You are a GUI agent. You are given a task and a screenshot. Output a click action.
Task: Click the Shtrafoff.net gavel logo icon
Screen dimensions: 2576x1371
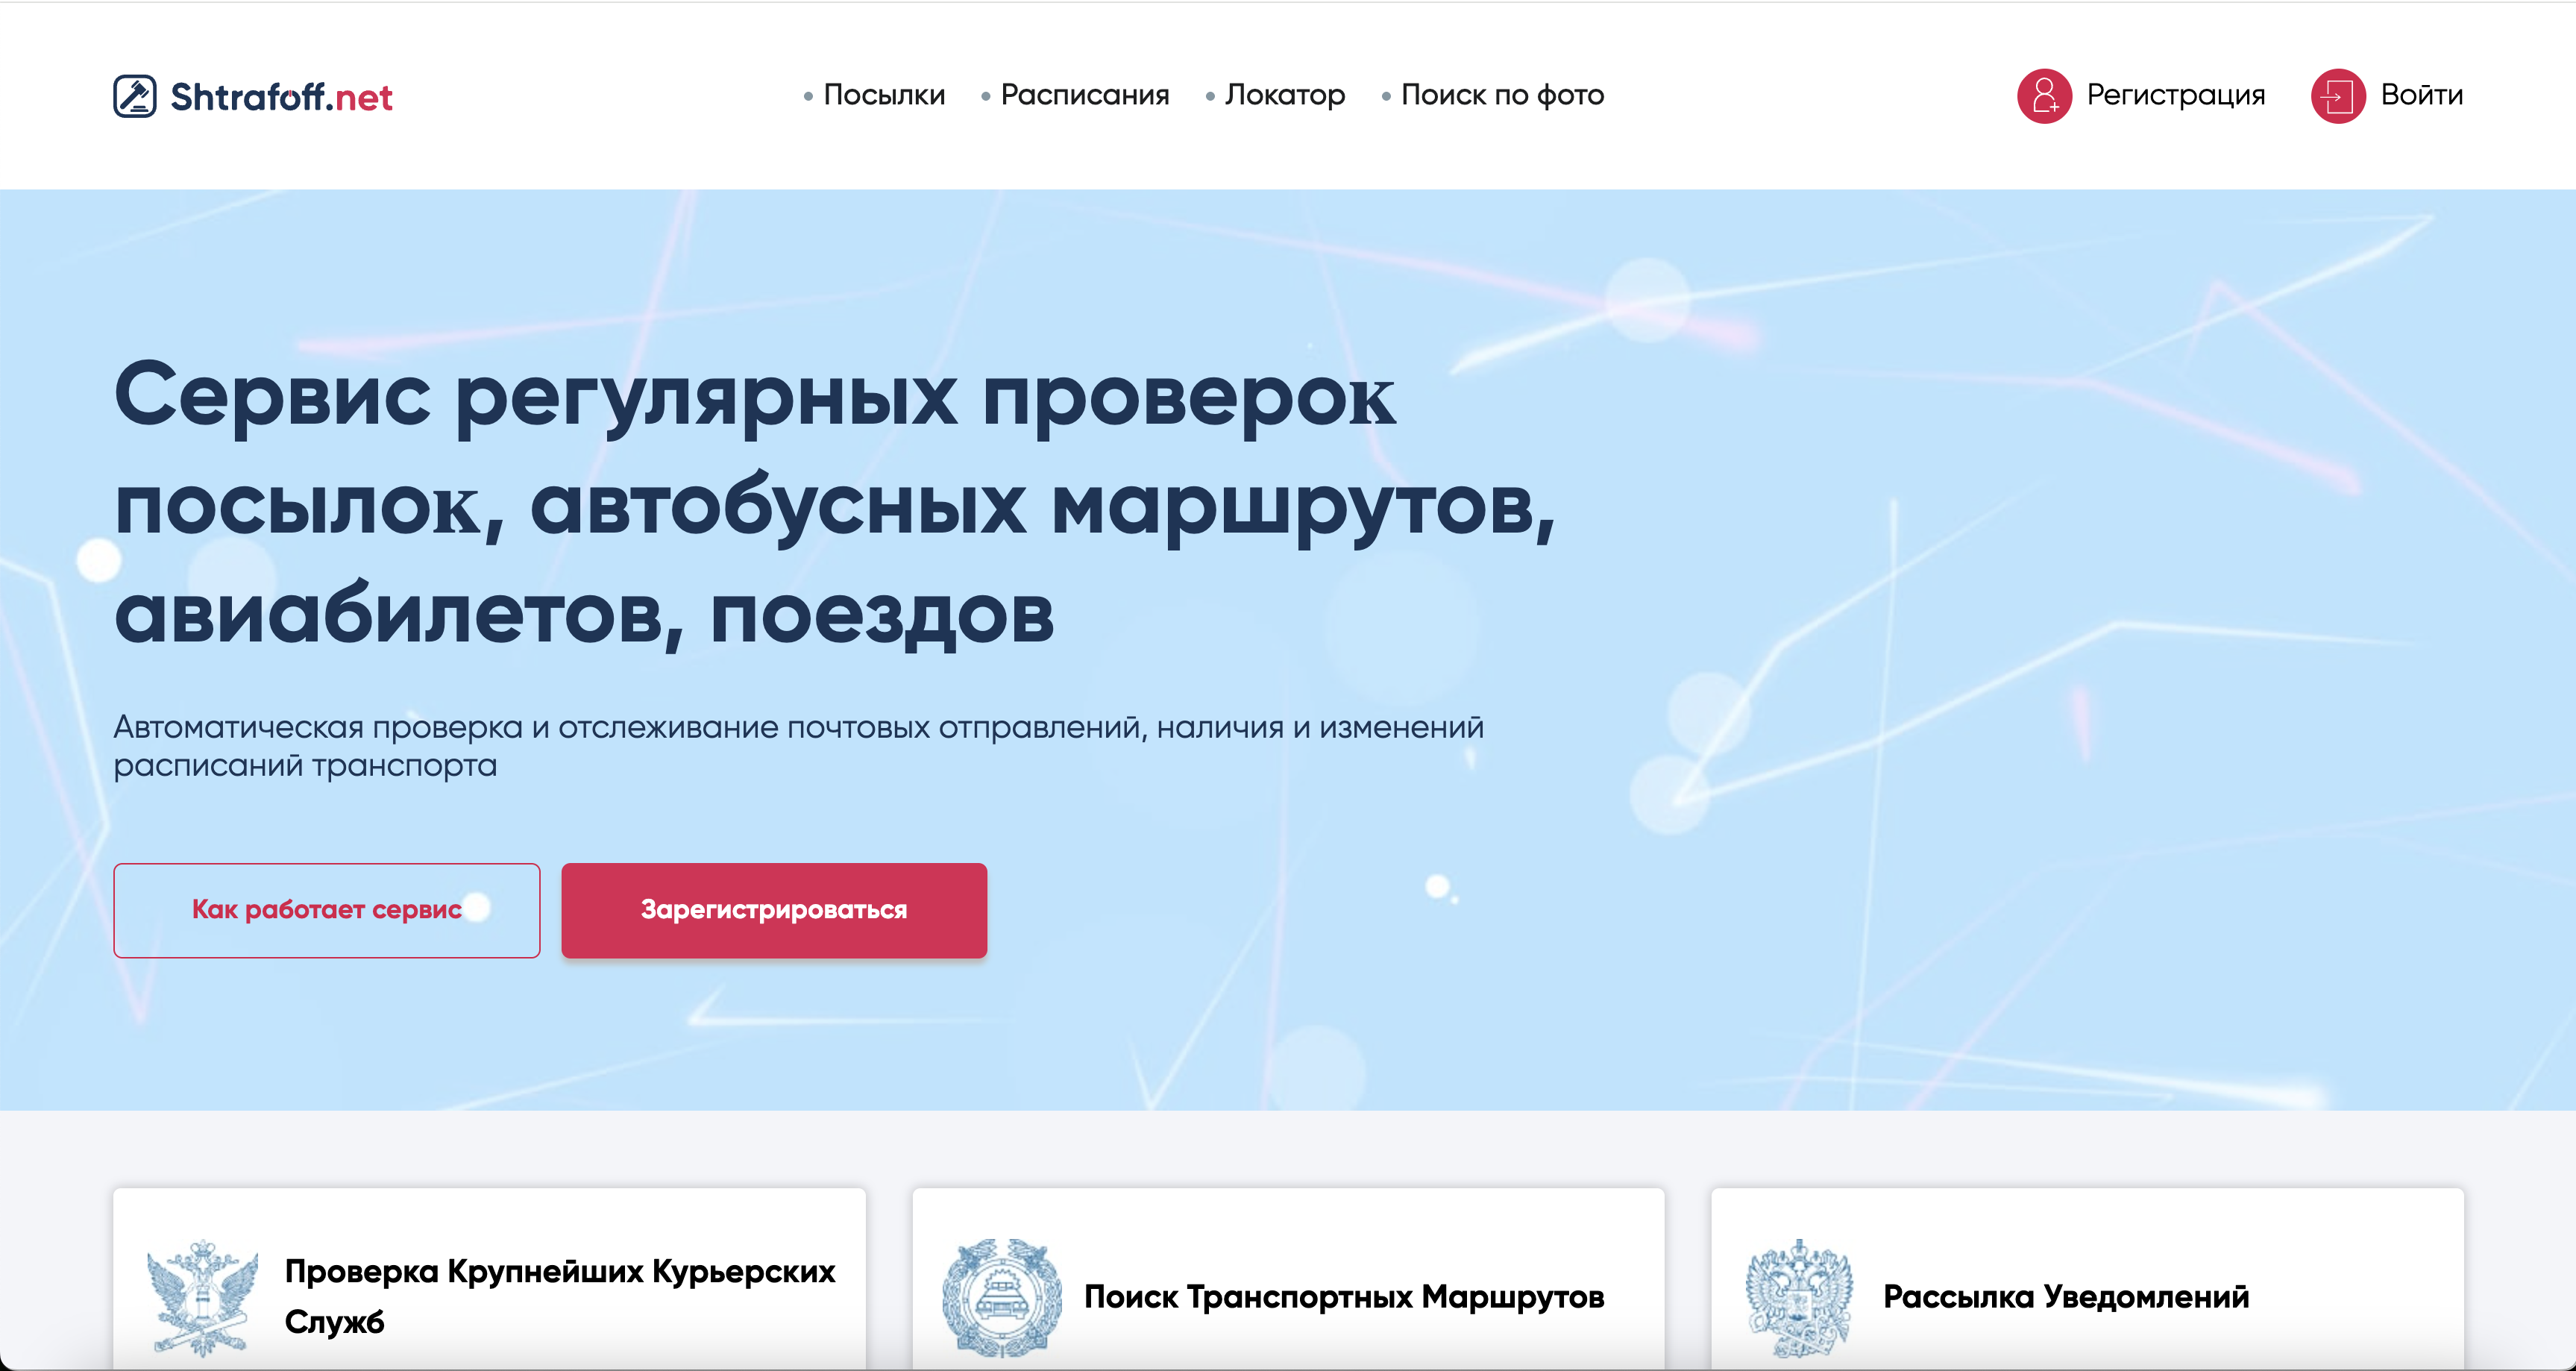(x=135, y=96)
